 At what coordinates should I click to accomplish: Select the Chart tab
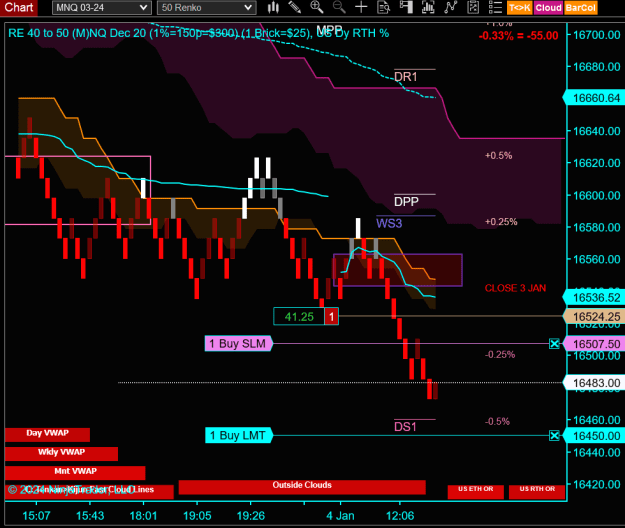click(19, 8)
